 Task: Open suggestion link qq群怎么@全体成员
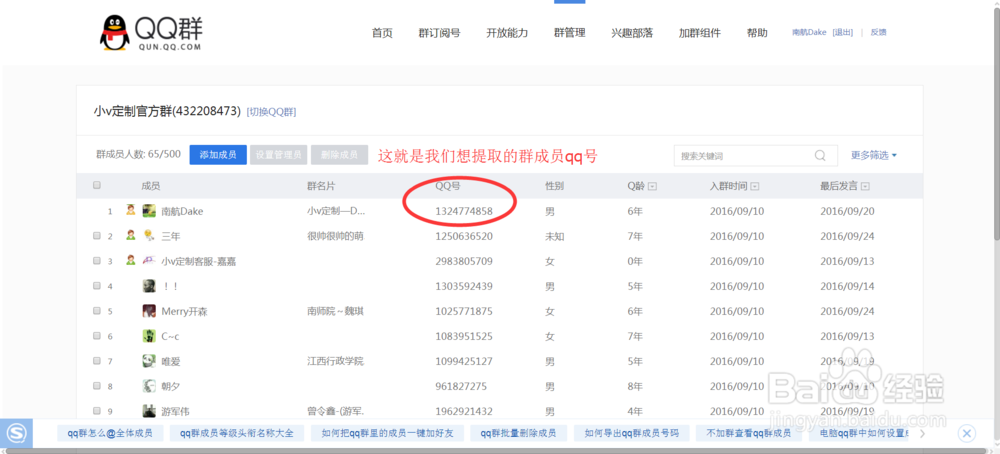click(110, 434)
